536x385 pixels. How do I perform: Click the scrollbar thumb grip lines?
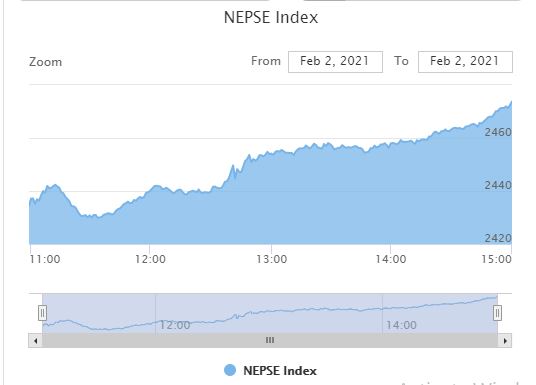[270, 340]
